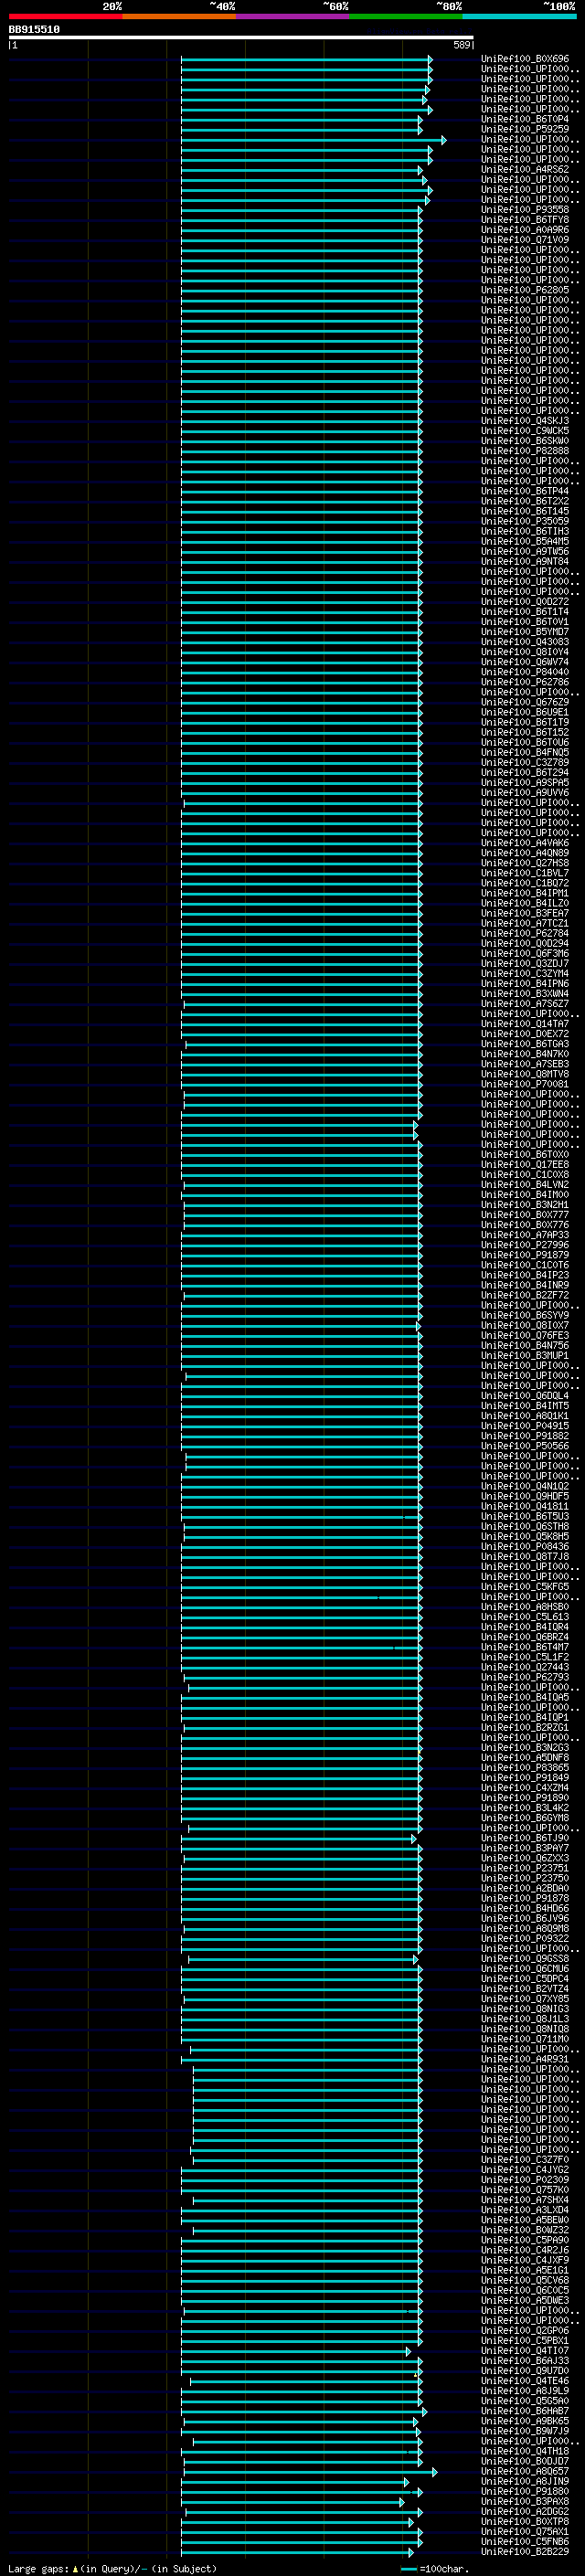Click the cyan ~100% legend segment
Viewport: 585px width, 2576px height.
(x=519, y=16)
